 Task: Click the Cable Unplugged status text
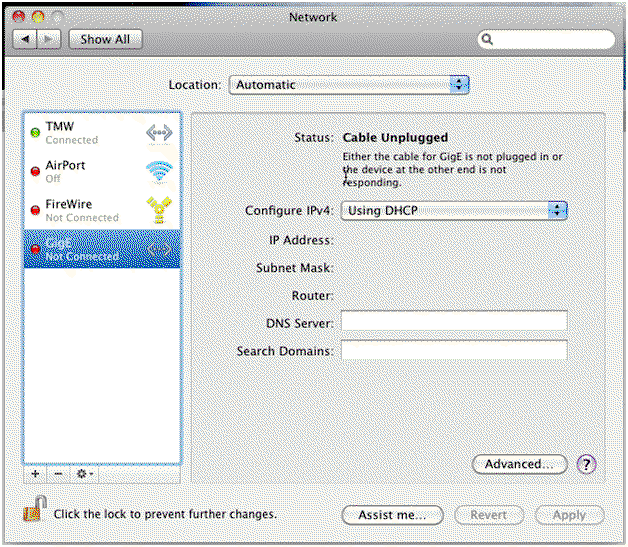[395, 138]
